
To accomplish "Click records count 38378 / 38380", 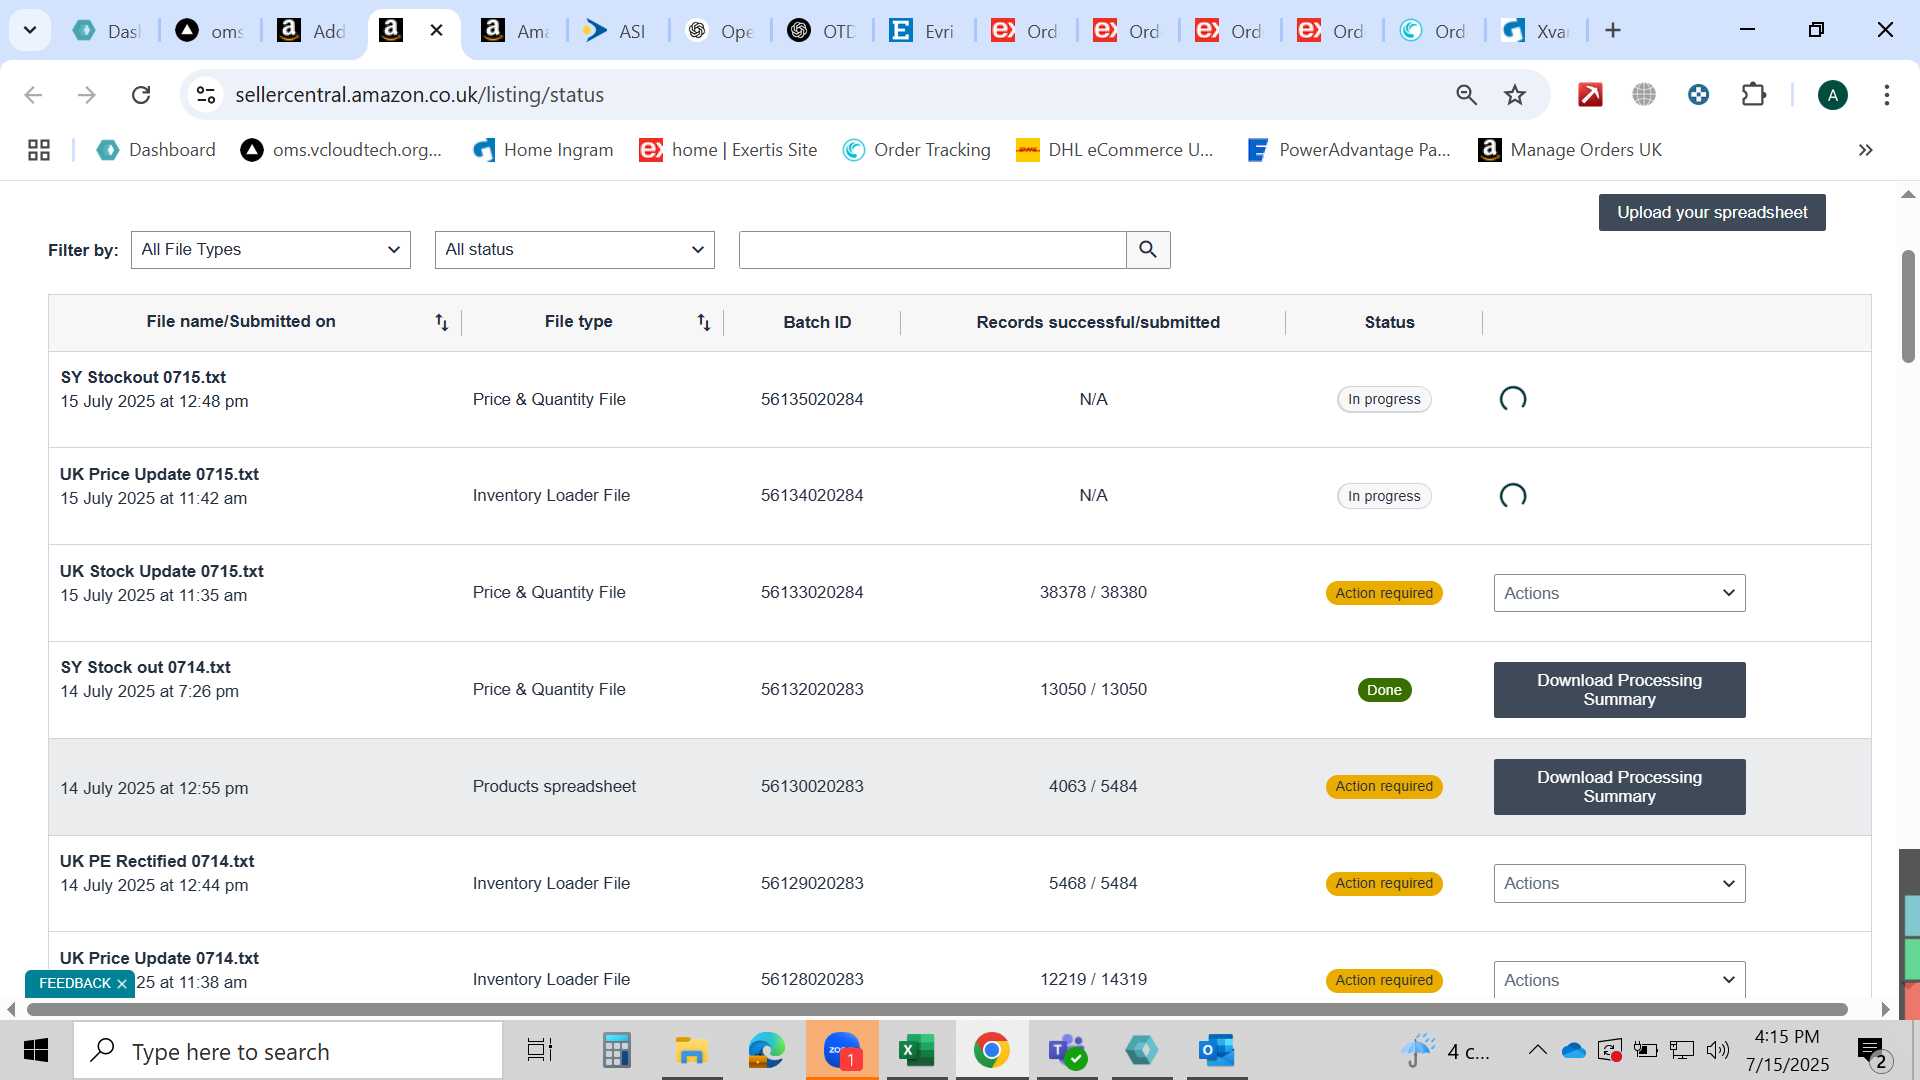I will point(1093,592).
